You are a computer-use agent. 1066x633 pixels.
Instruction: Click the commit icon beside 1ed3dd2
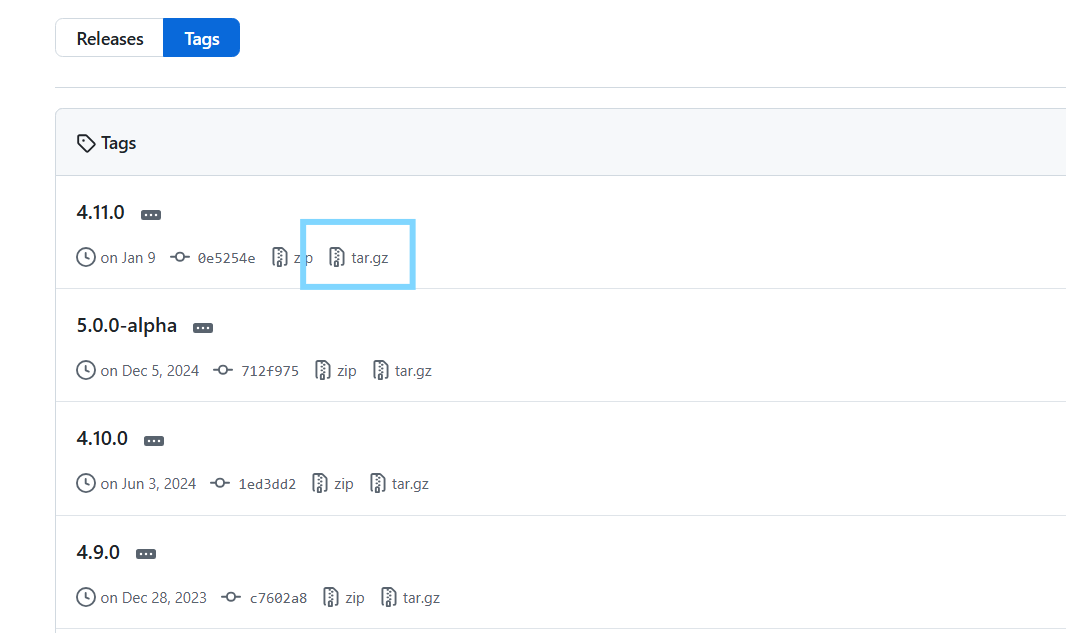coord(220,483)
